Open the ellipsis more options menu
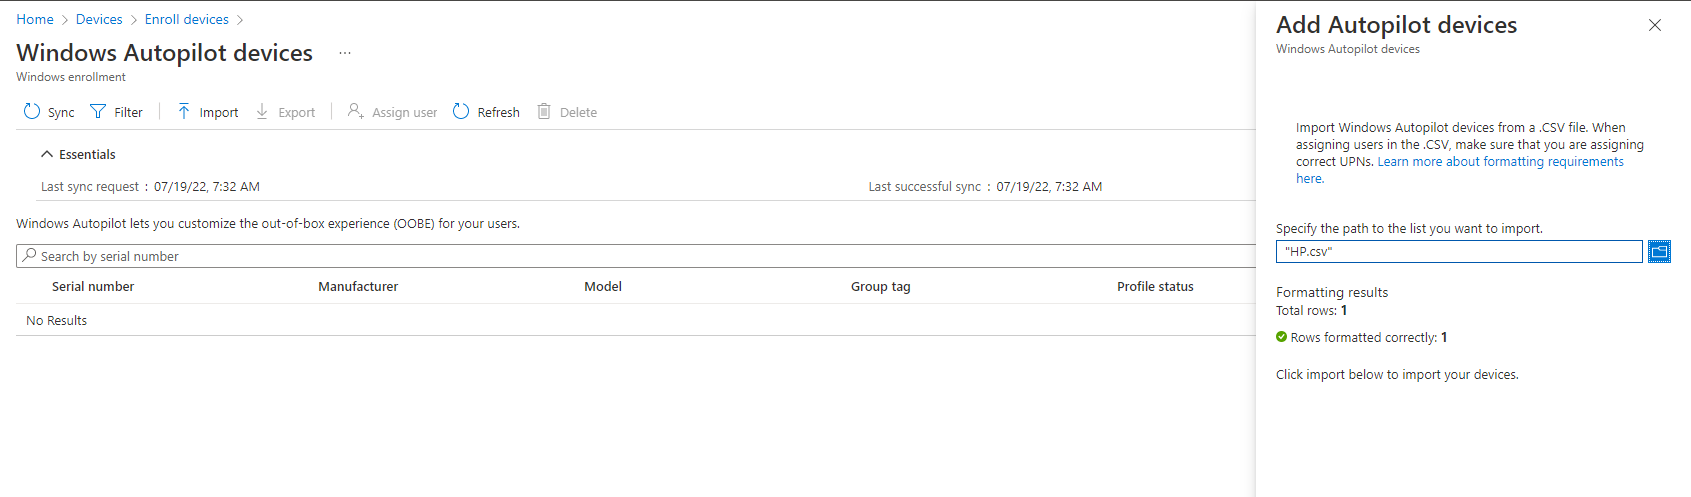 (x=345, y=53)
